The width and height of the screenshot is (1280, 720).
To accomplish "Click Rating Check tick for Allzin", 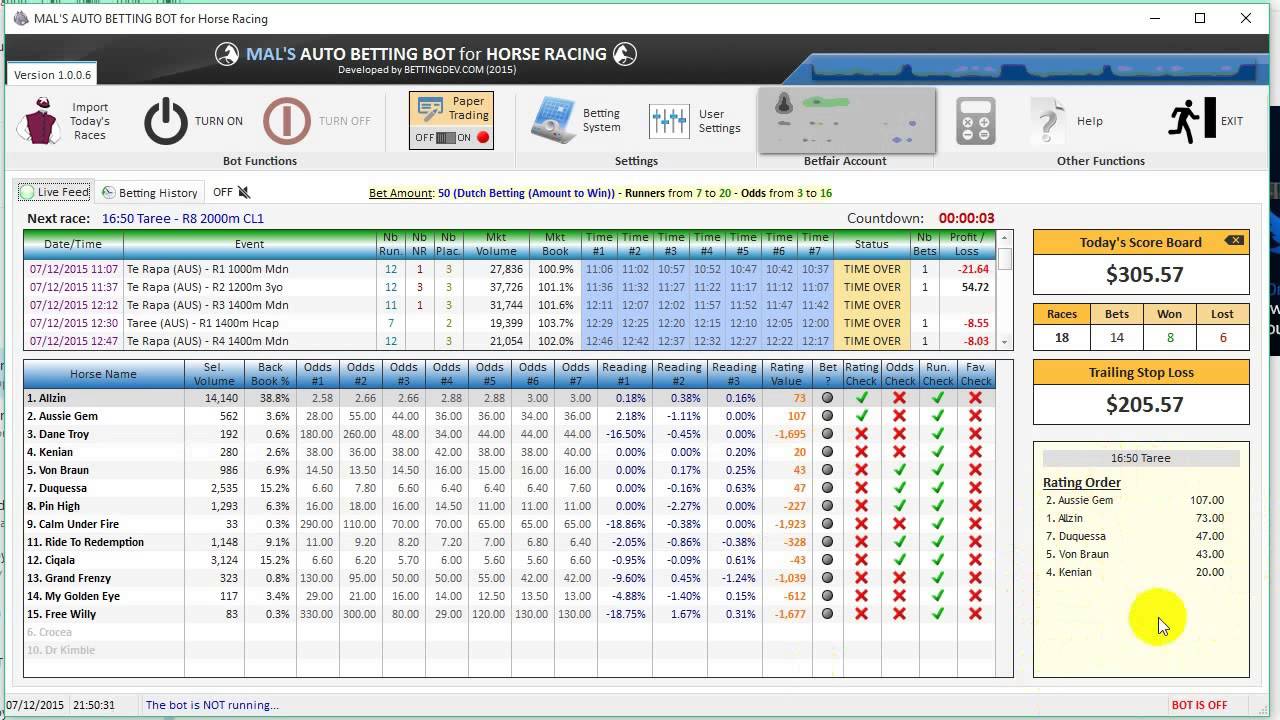I will click(x=862, y=398).
